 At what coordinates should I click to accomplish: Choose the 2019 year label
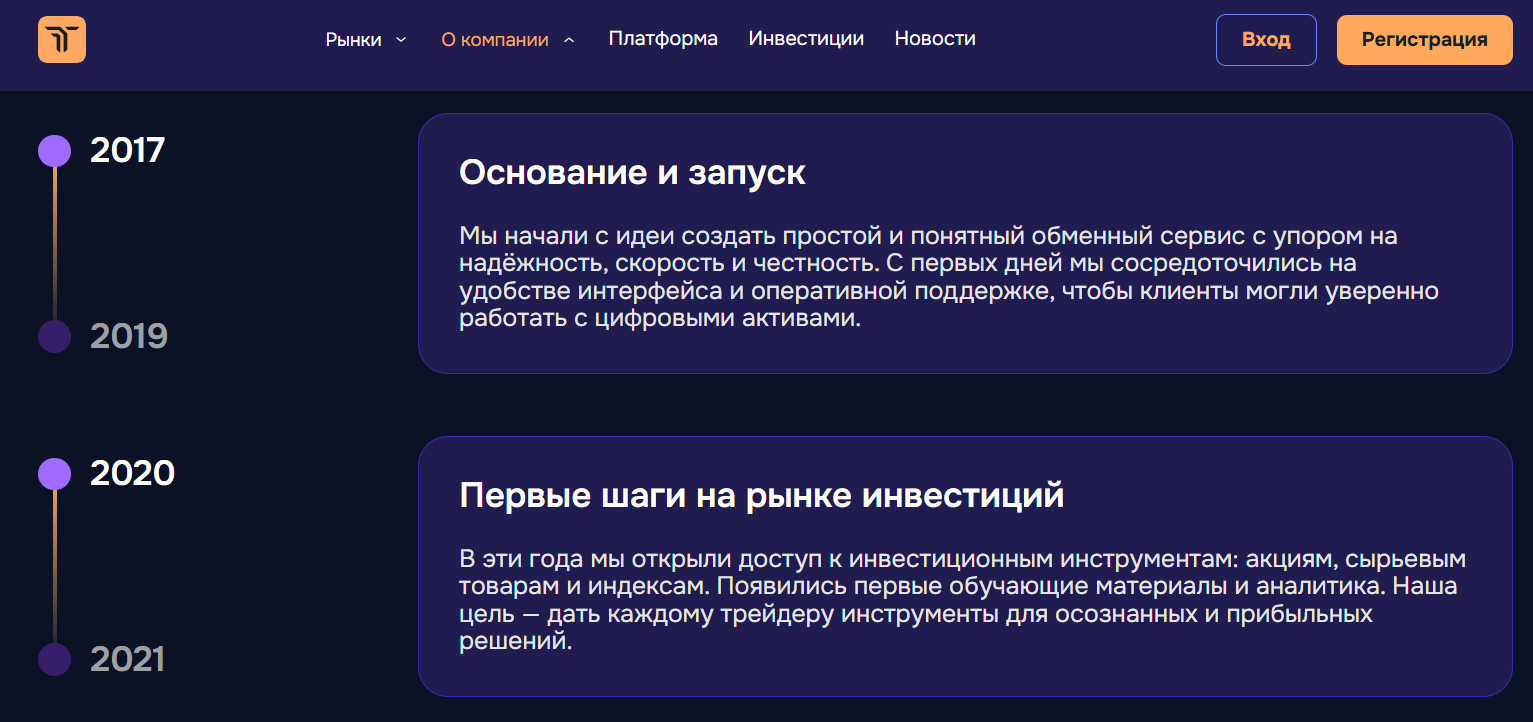click(x=129, y=336)
